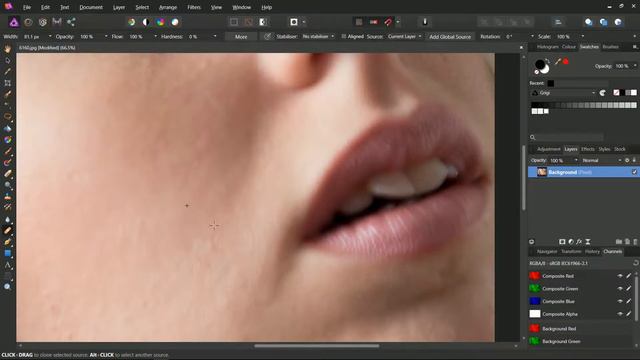
Task: Open the brush Opacity dropdown arrow
Action: 106,36
